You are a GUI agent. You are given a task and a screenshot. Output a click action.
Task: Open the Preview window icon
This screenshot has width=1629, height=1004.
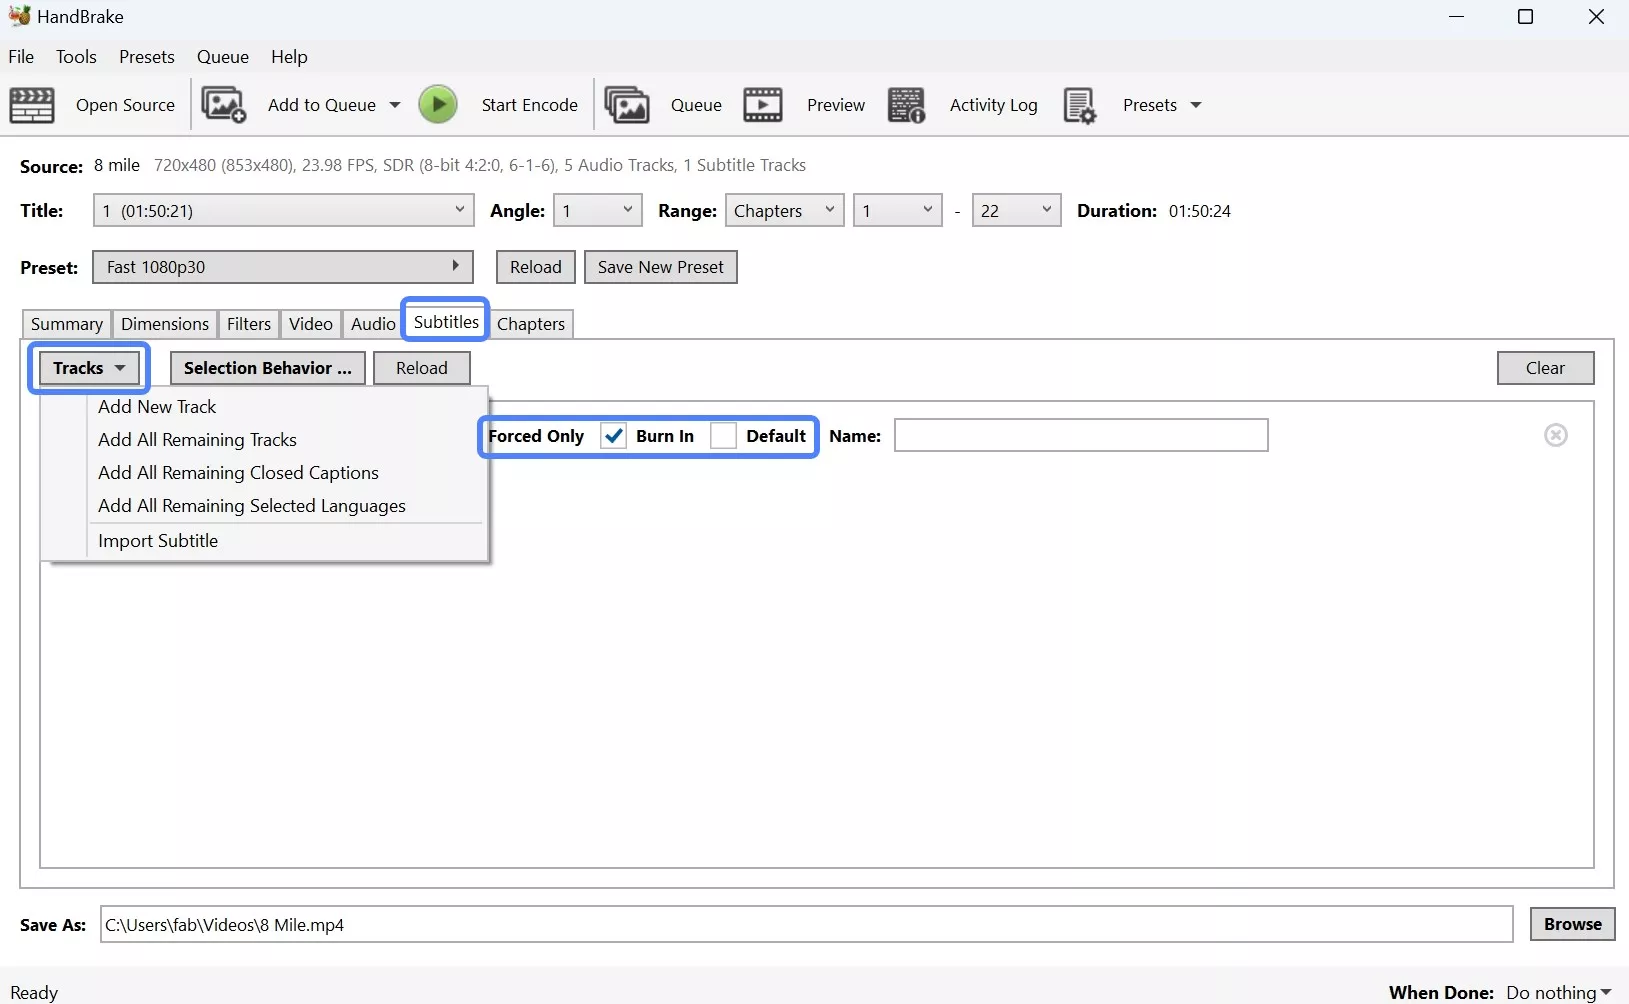click(763, 105)
